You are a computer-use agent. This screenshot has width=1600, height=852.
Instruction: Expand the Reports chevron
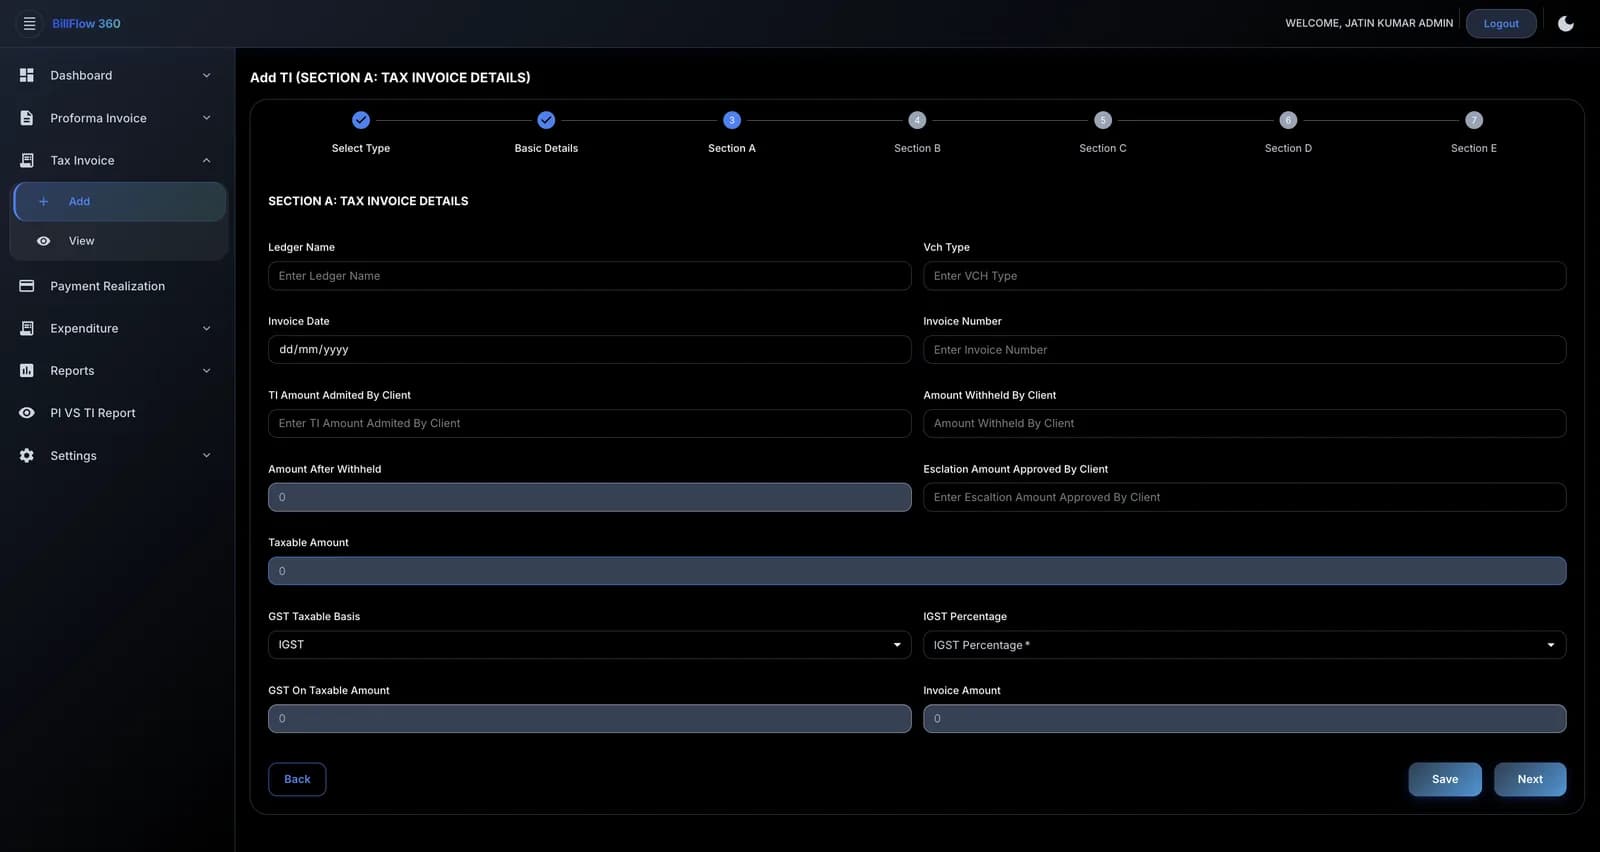(207, 370)
